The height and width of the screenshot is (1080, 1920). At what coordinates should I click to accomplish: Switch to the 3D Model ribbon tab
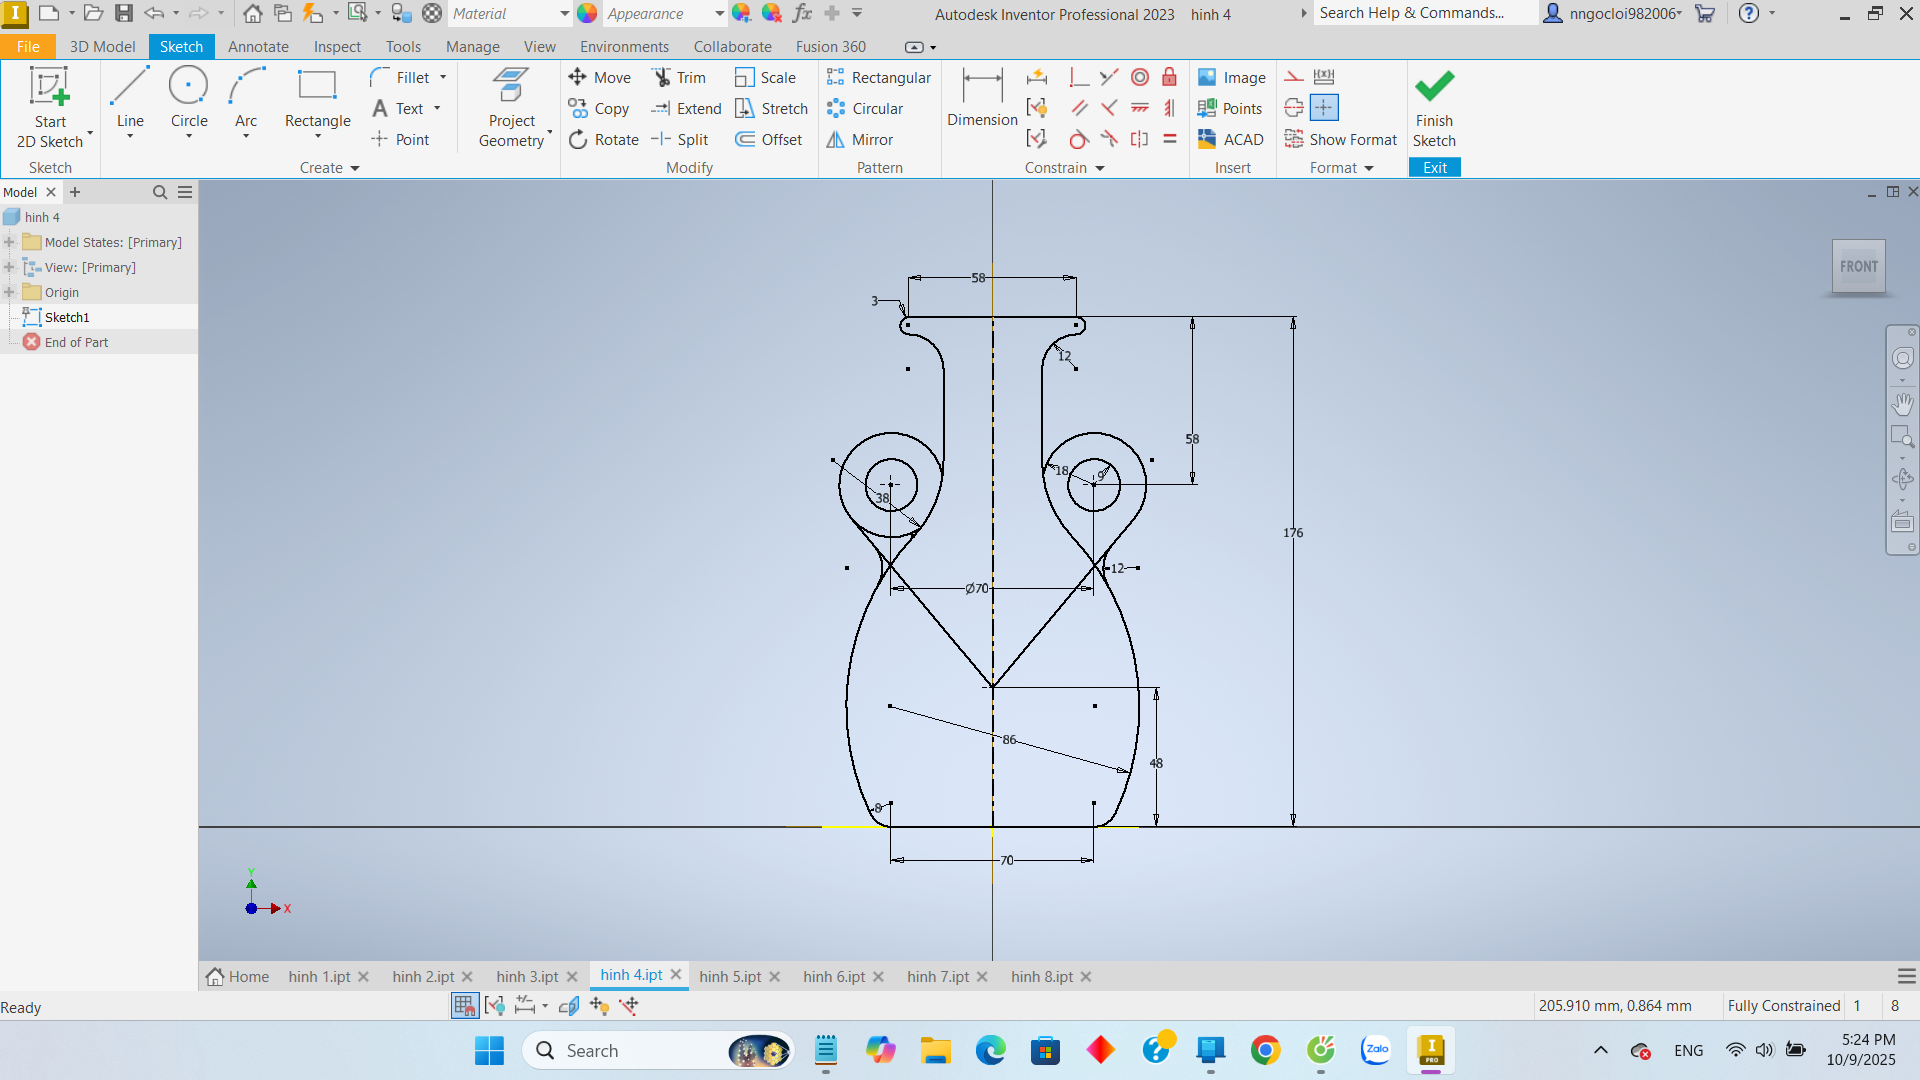(x=102, y=46)
